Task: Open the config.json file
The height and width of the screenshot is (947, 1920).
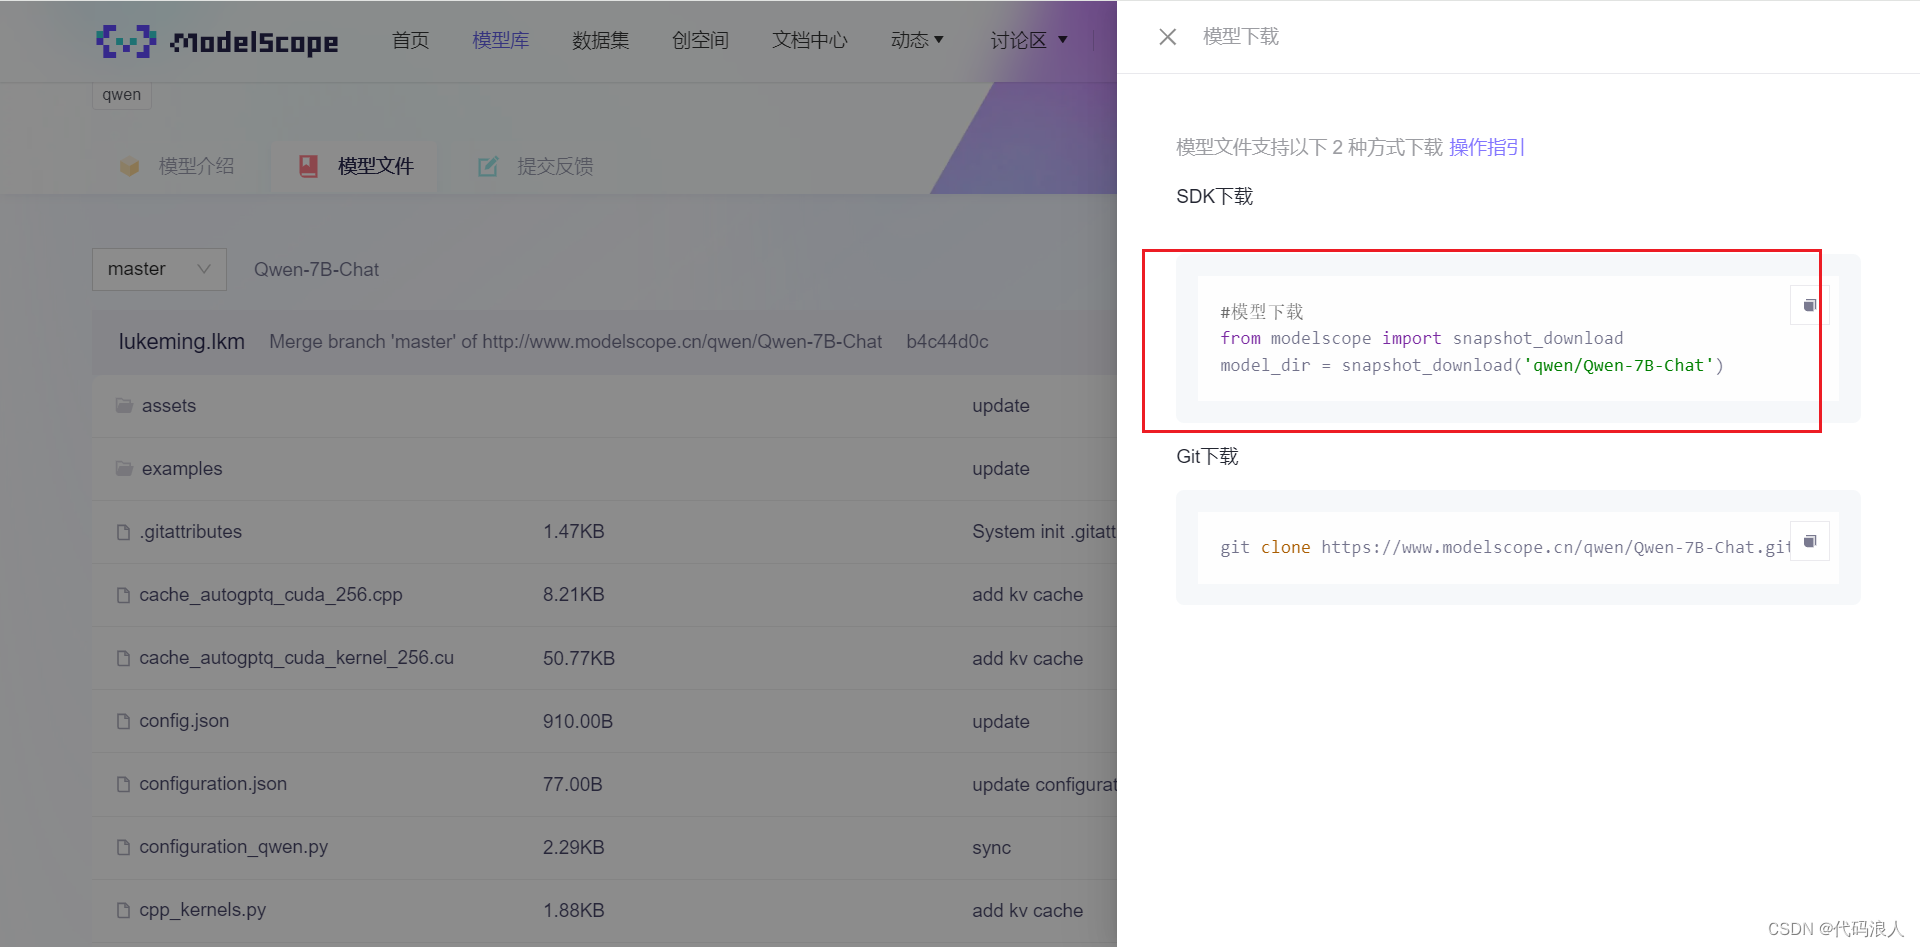Action: pos(184,721)
